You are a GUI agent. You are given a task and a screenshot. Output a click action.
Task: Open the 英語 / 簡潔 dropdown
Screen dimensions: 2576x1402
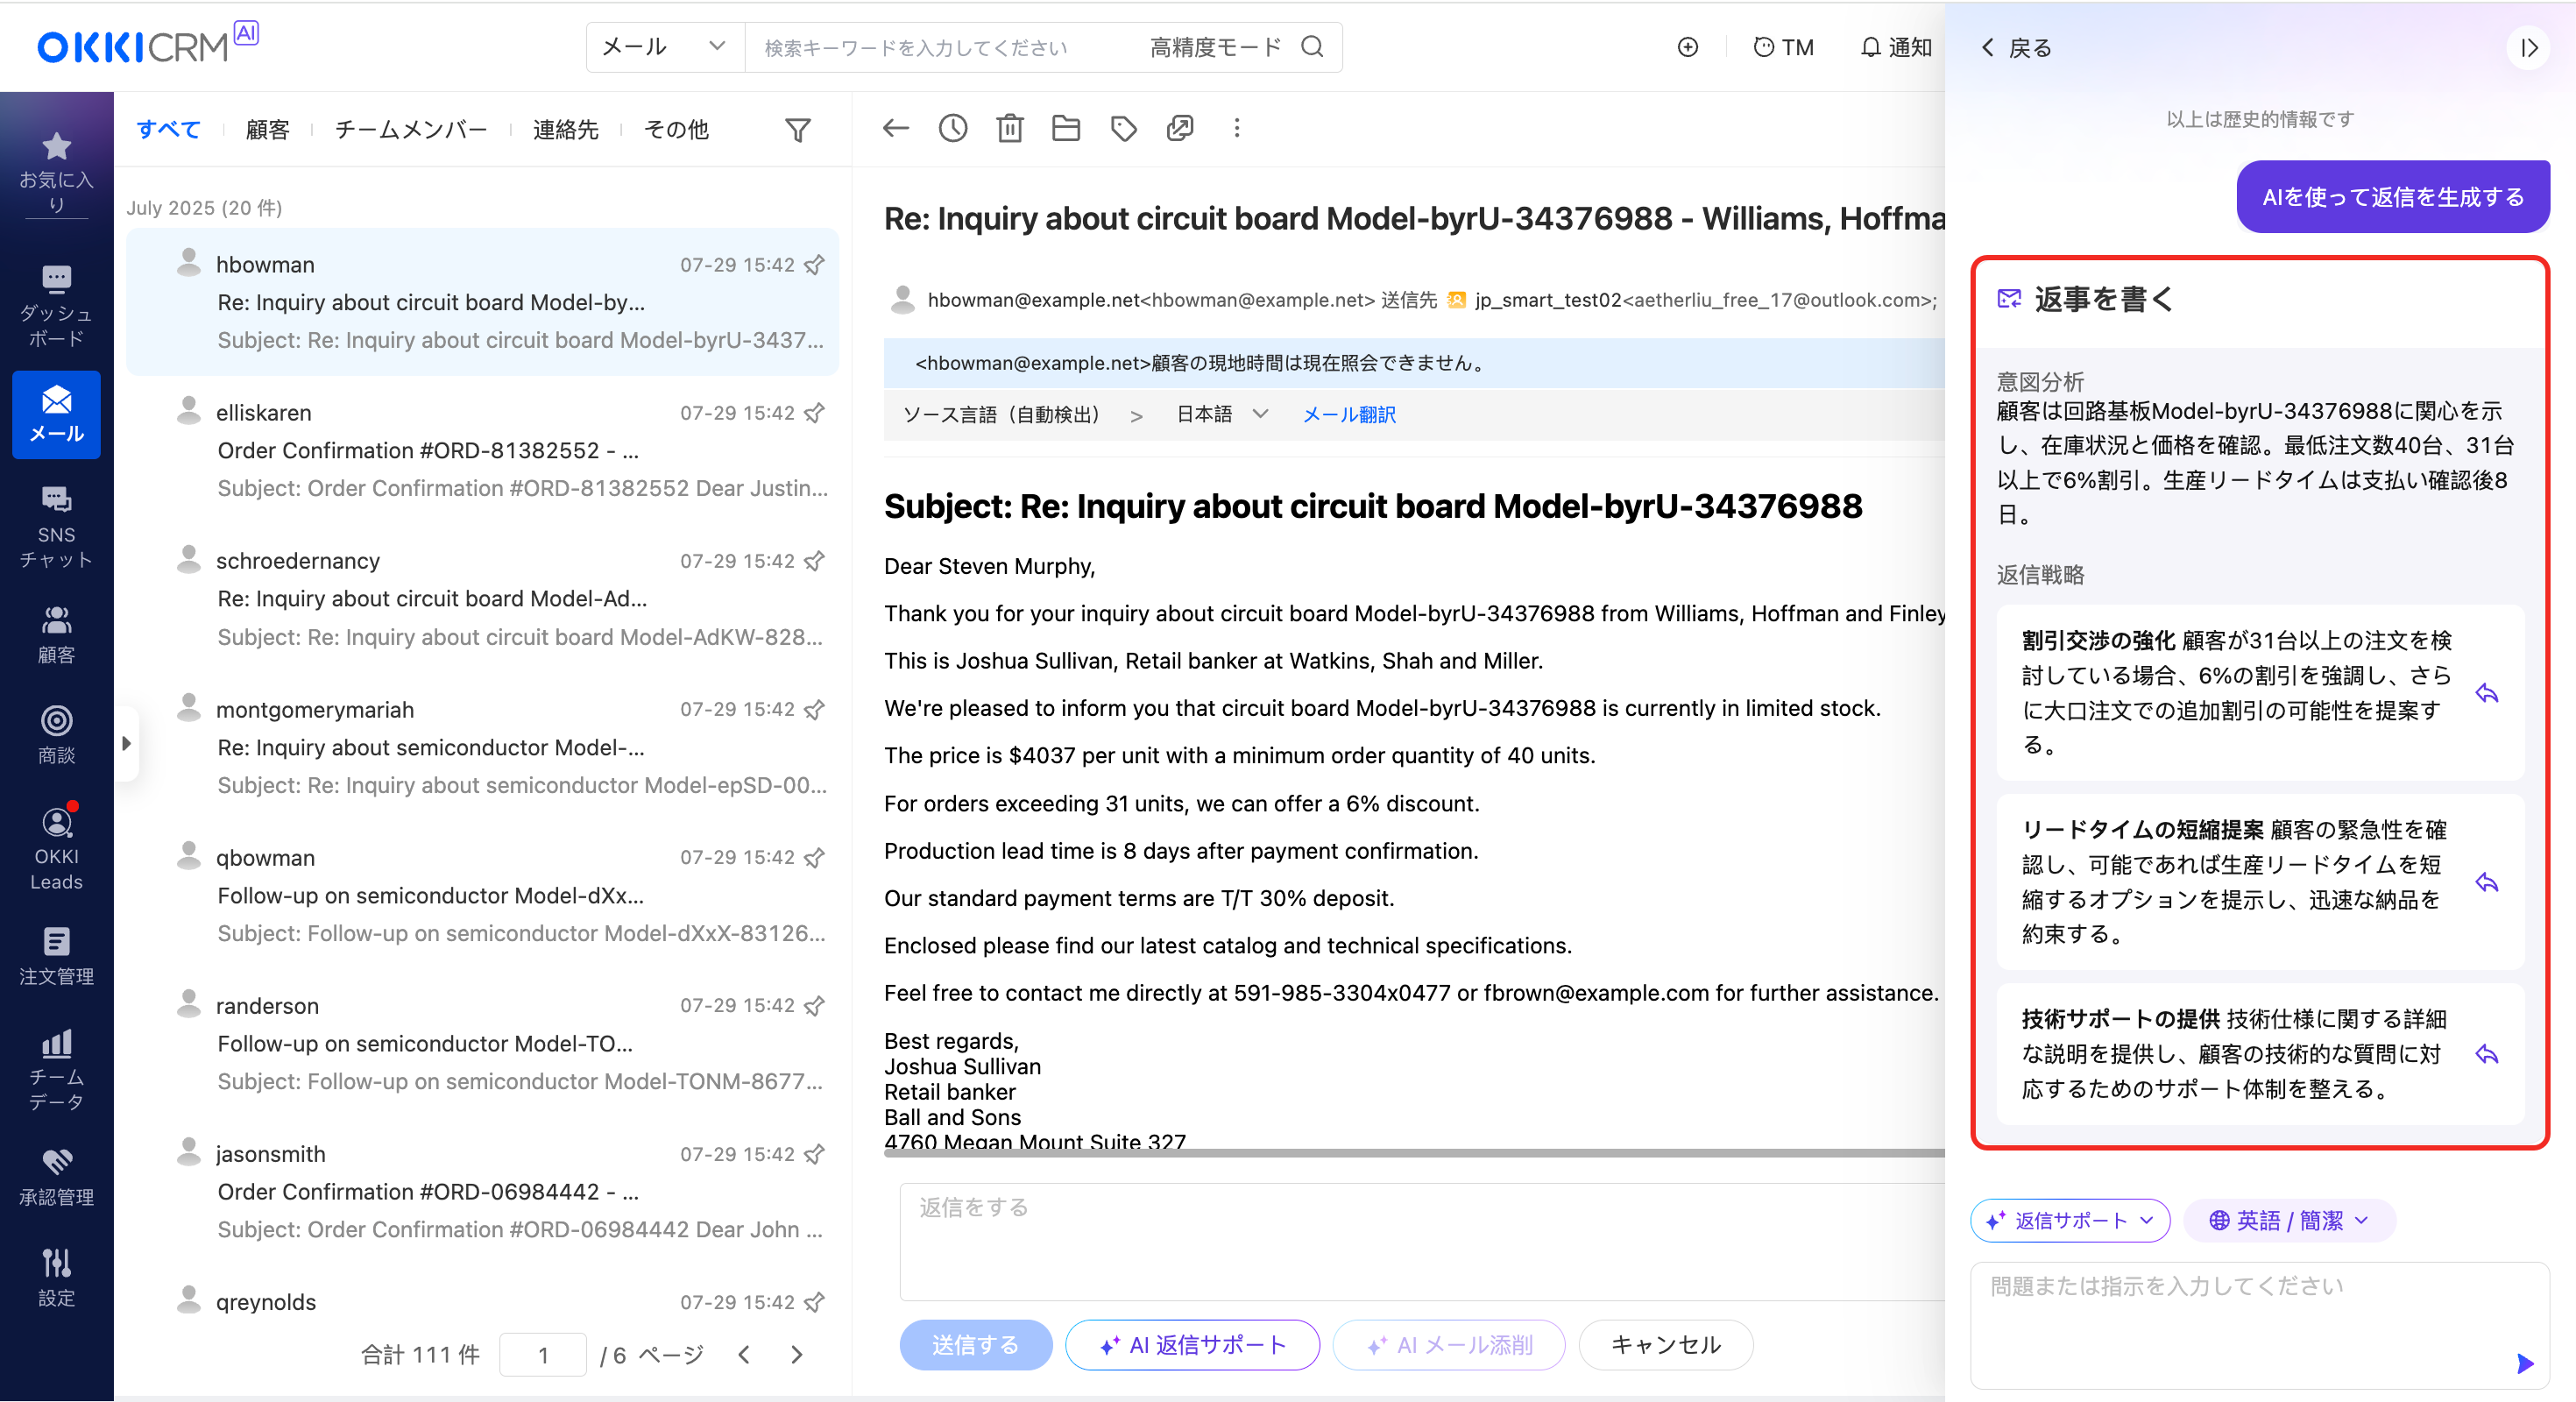(2289, 1220)
